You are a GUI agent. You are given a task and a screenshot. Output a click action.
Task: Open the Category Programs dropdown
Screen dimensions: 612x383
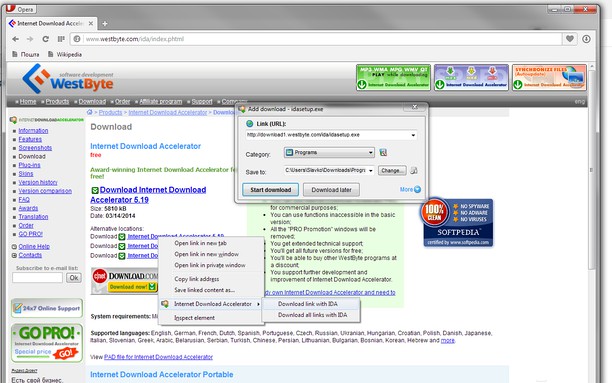coord(329,153)
